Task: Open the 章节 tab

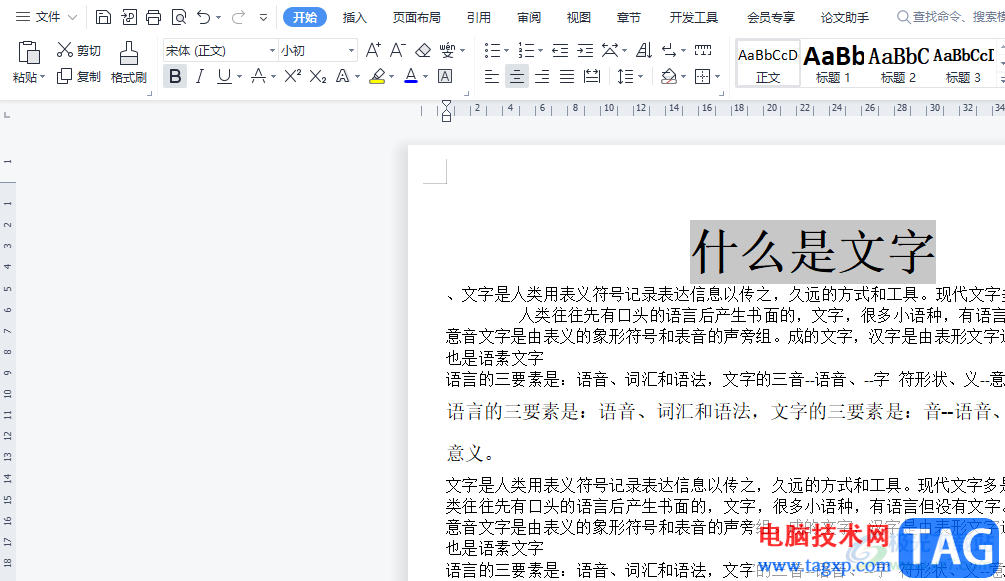Action: click(x=629, y=17)
